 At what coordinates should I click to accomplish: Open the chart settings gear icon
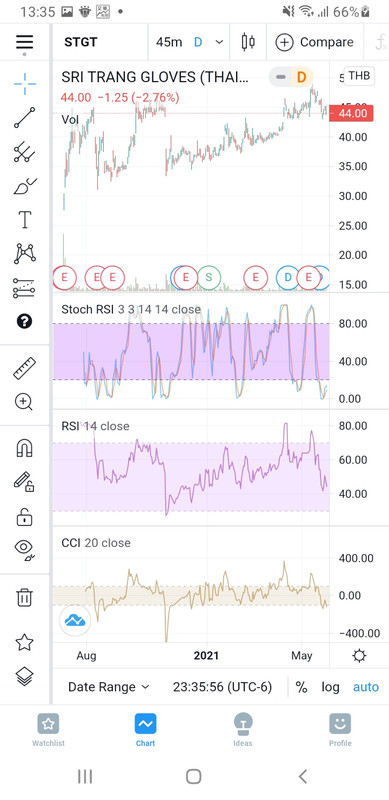pos(359,656)
